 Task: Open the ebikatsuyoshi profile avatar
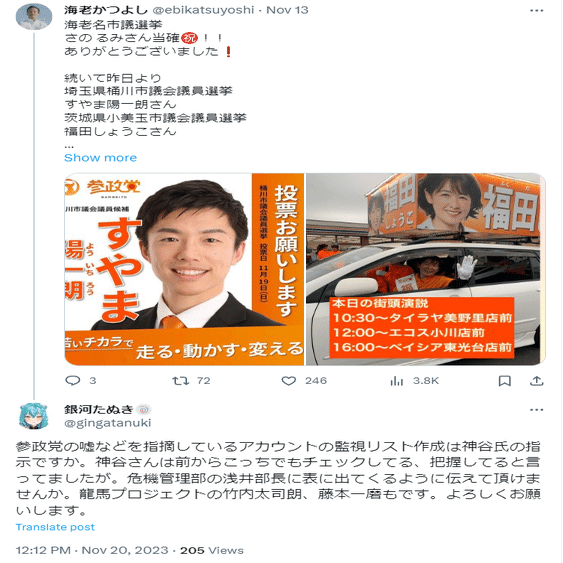pos(34,17)
